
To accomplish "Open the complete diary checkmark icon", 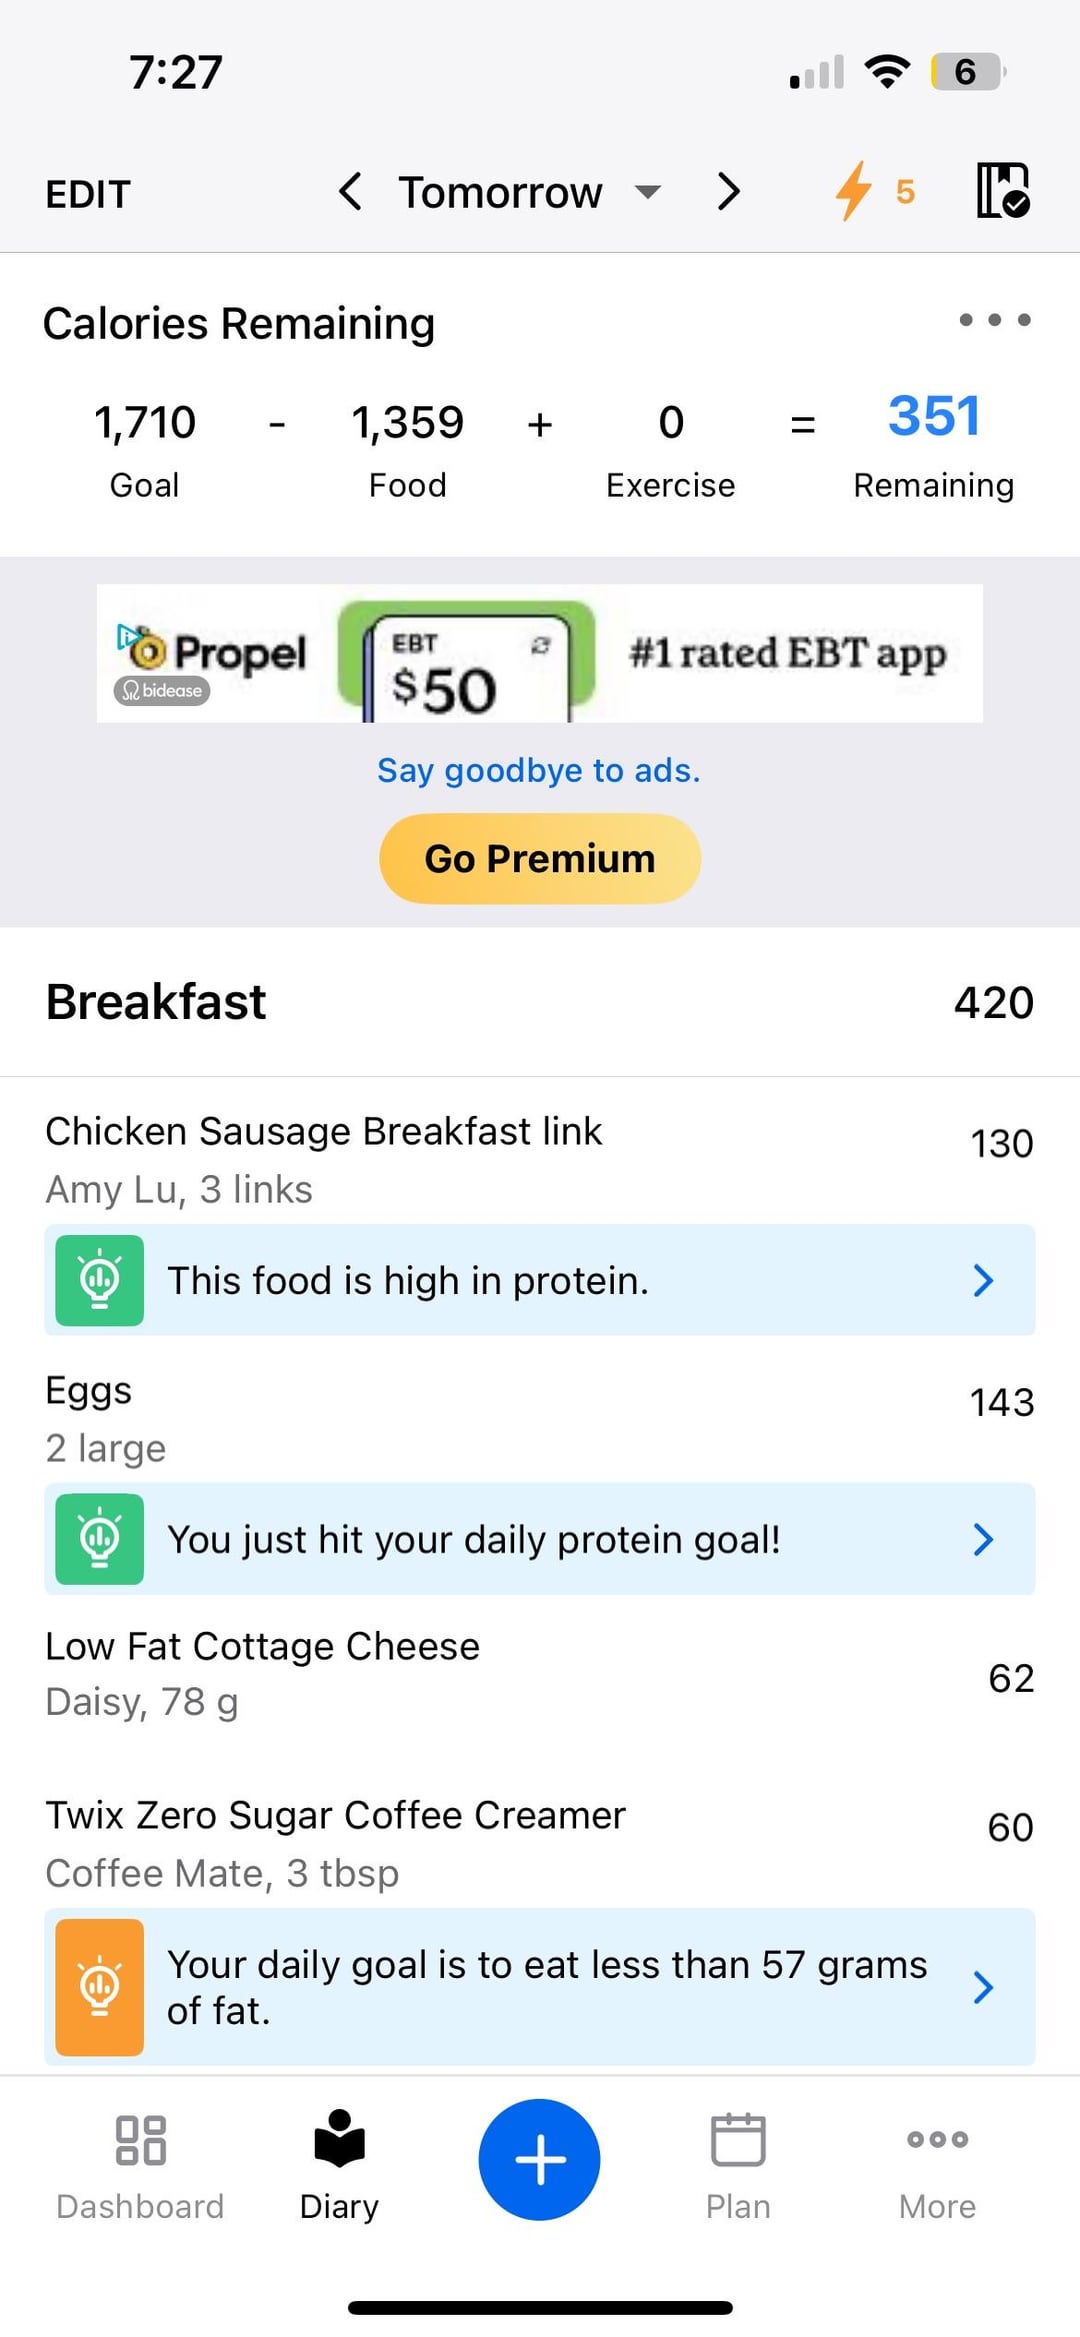I will [1002, 190].
